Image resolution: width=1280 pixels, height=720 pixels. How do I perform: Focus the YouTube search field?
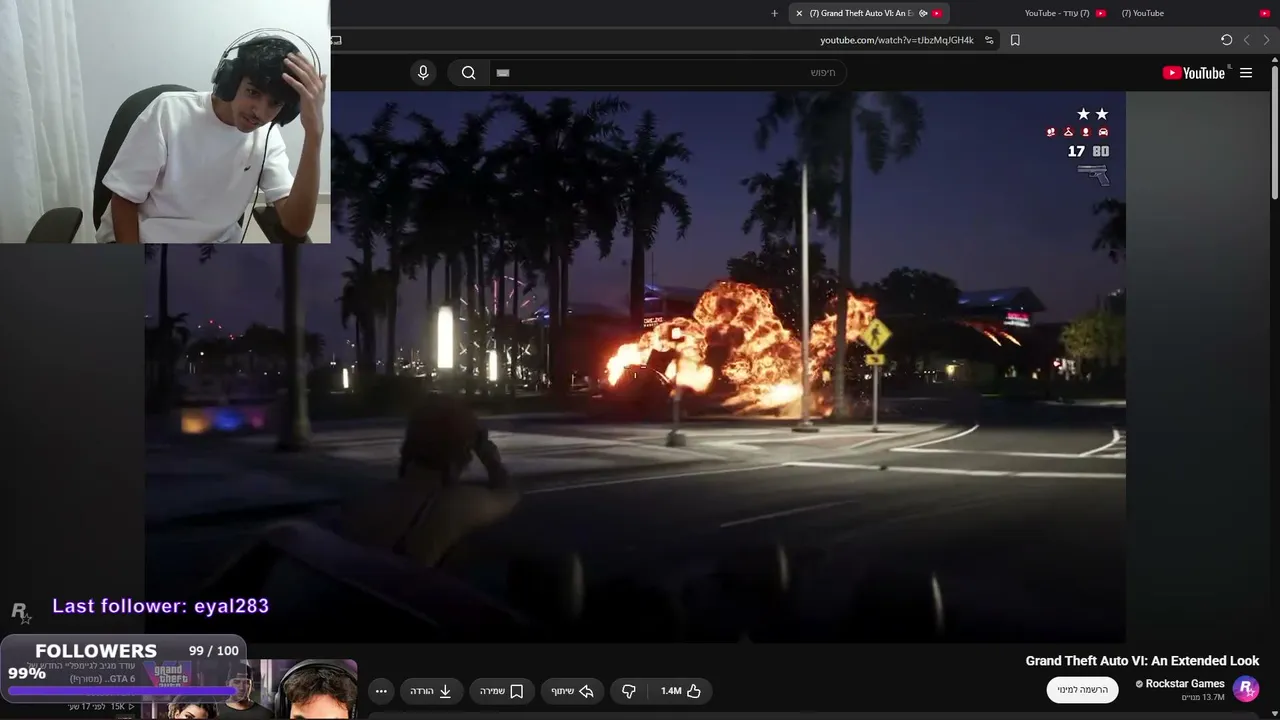tap(667, 72)
